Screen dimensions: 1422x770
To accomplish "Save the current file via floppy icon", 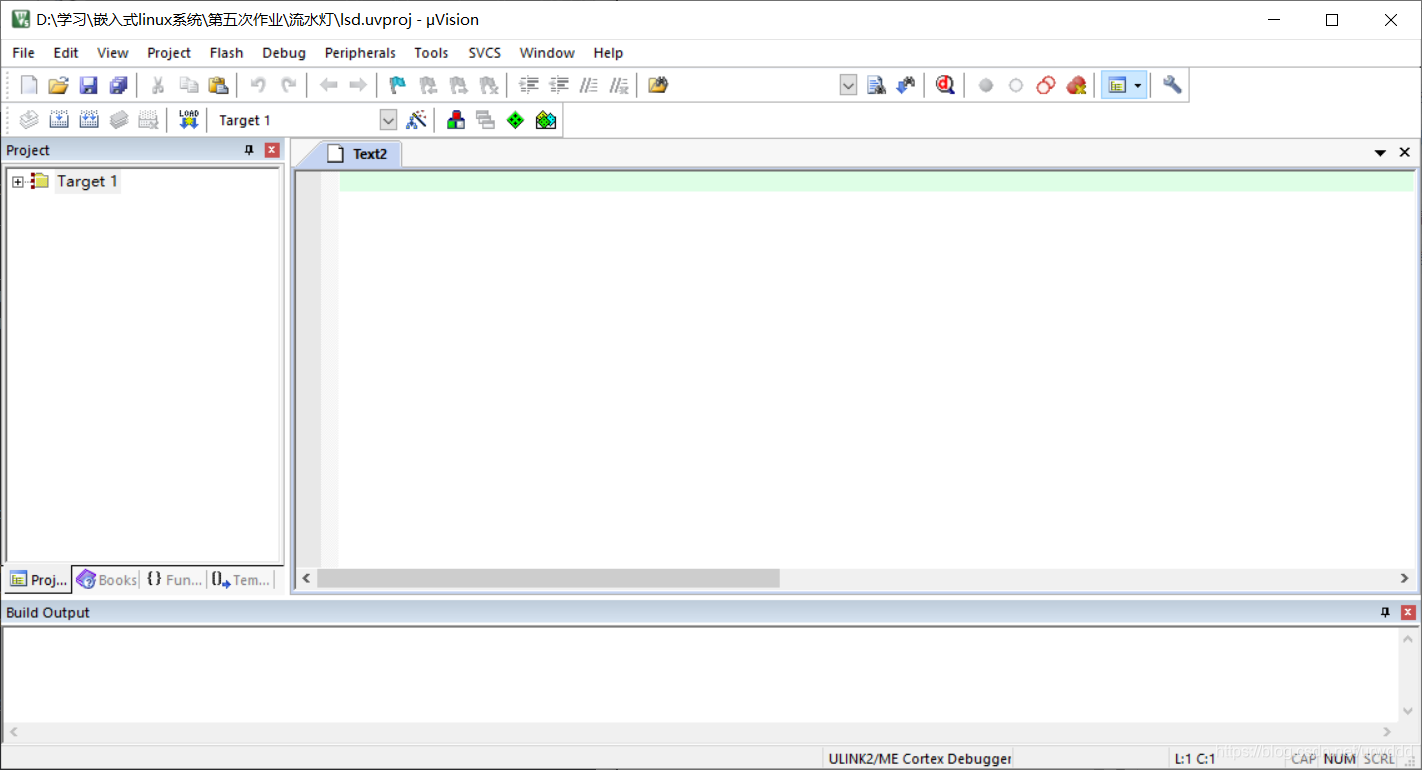I will [89, 85].
